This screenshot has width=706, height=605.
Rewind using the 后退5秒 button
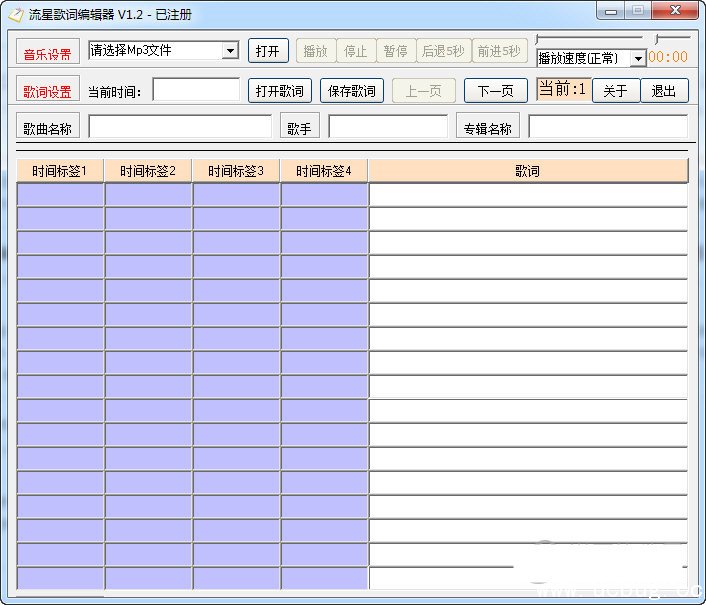pyautogui.click(x=443, y=51)
